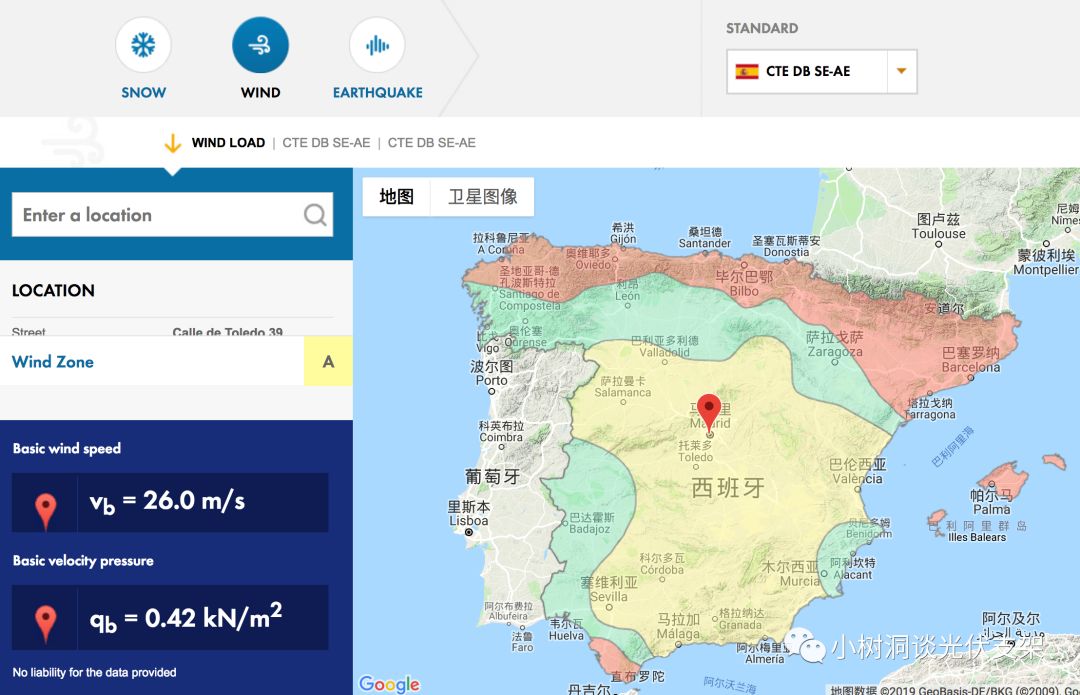Screen dimensions: 1080x695
Task: Click the magnifier search icon
Action: tap(315, 215)
